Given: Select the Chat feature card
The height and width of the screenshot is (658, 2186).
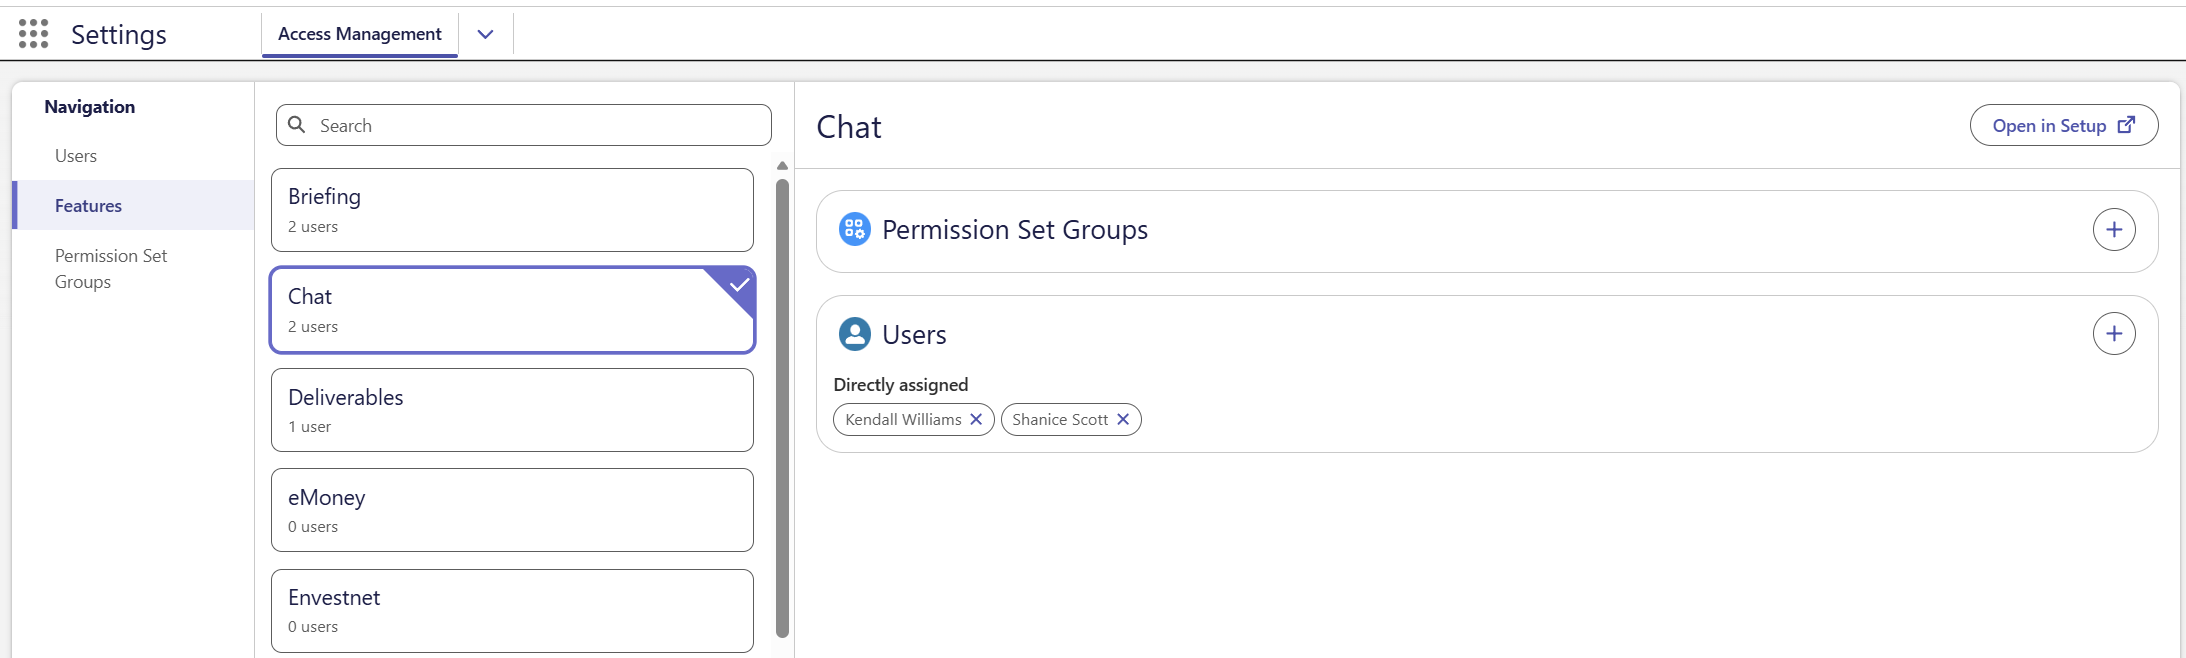Looking at the screenshot, I should coord(512,310).
